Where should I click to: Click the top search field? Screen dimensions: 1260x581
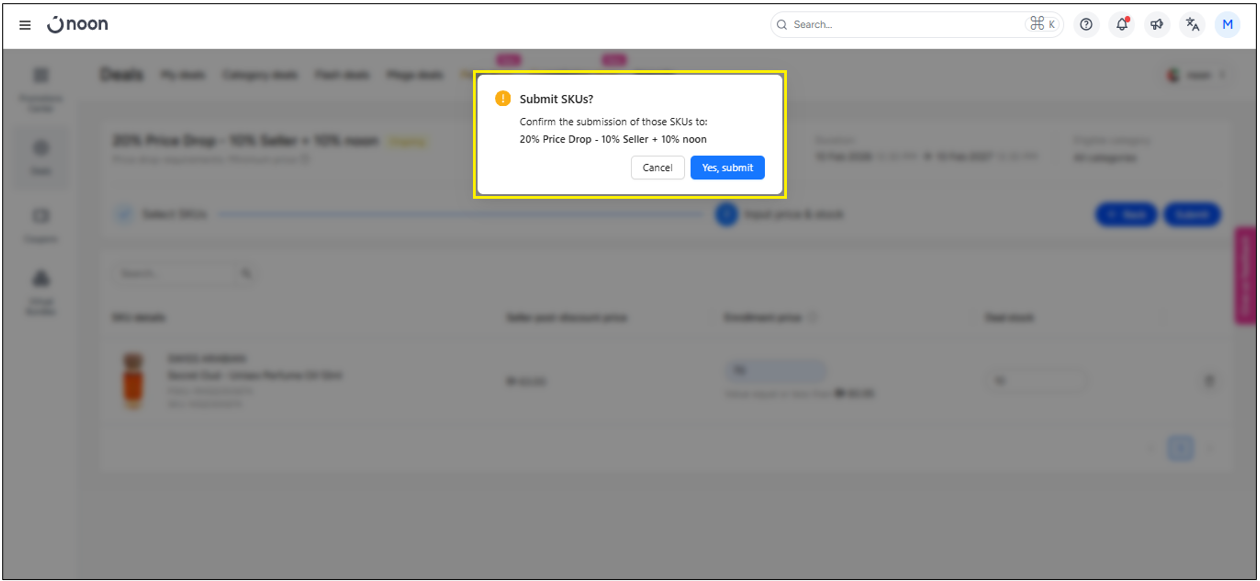tap(900, 25)
